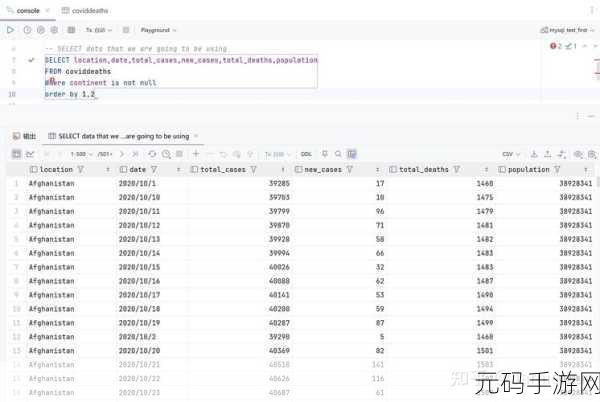This screenshot has width=600, height=402.
Task: Select date cell 2020/10/15
Action: (139, 267)
